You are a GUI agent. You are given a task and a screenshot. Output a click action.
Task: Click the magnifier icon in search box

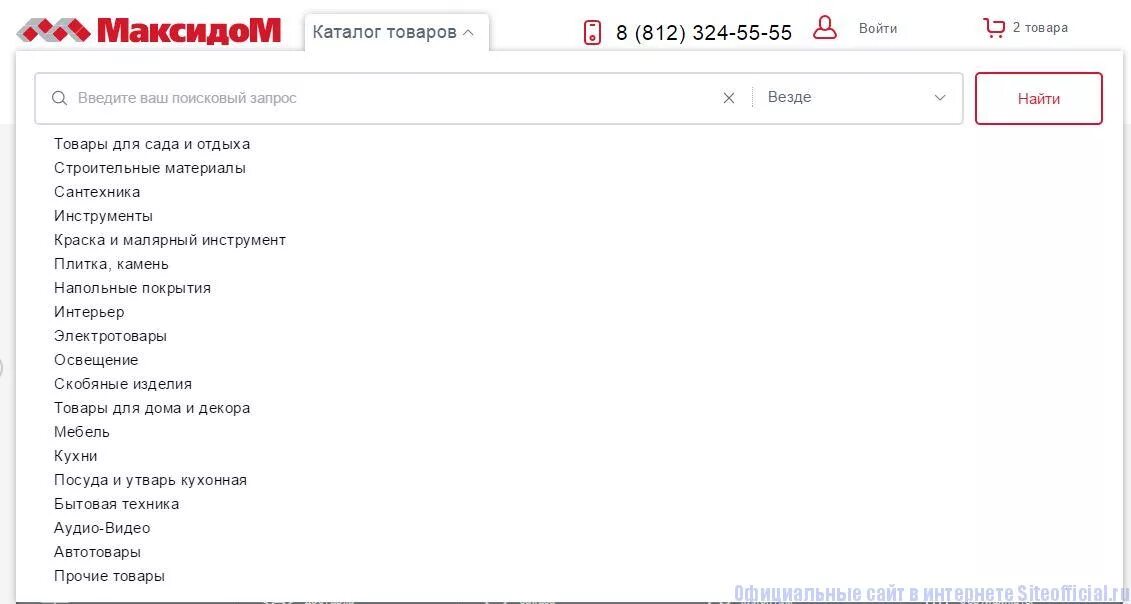pos(60,98)
